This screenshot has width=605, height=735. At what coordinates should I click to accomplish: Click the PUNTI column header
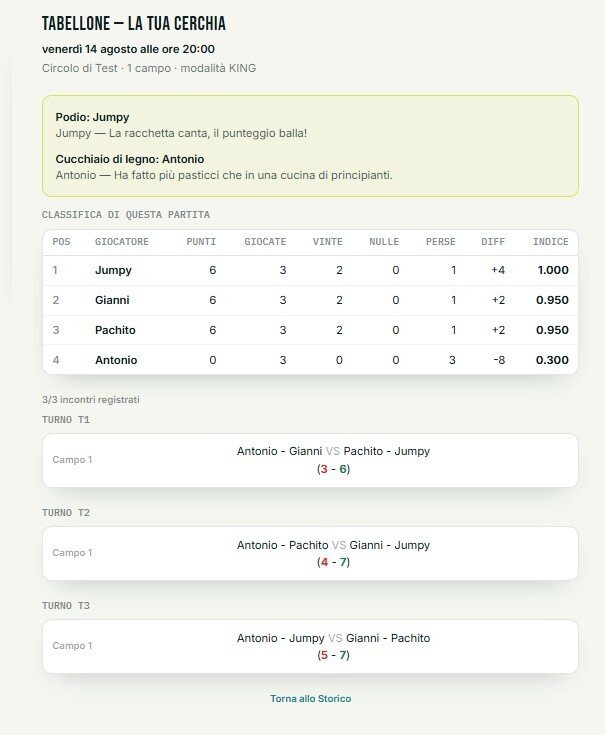tap(201, 242)
